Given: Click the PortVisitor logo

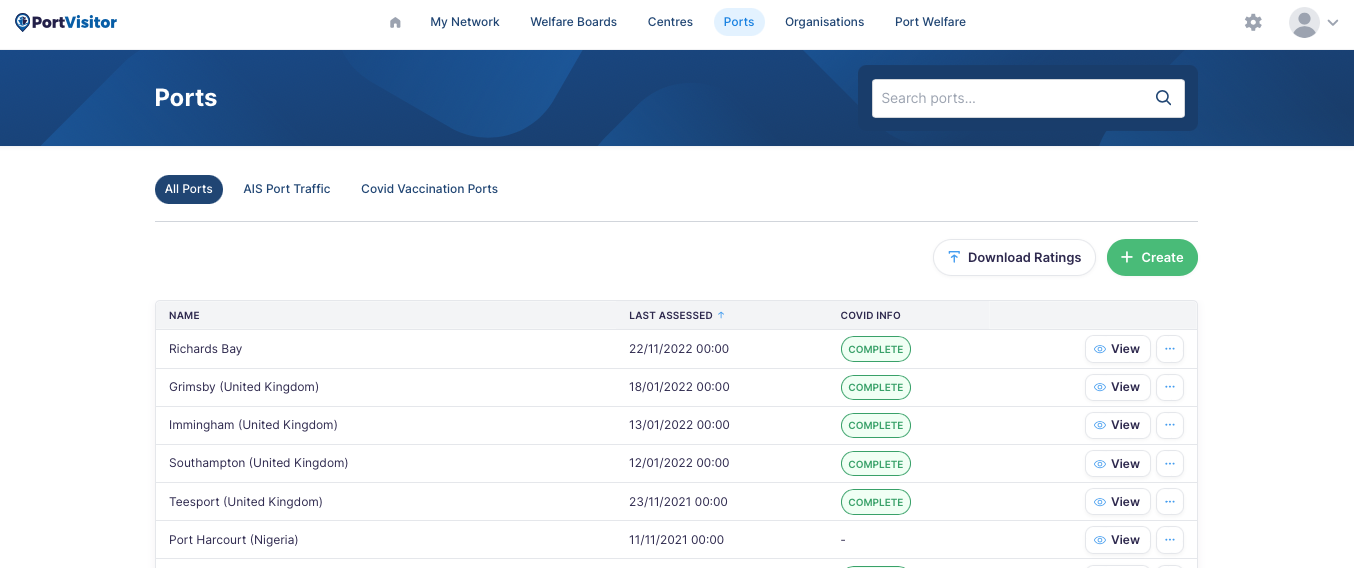Looking at the screenshot, I should 66,22.
